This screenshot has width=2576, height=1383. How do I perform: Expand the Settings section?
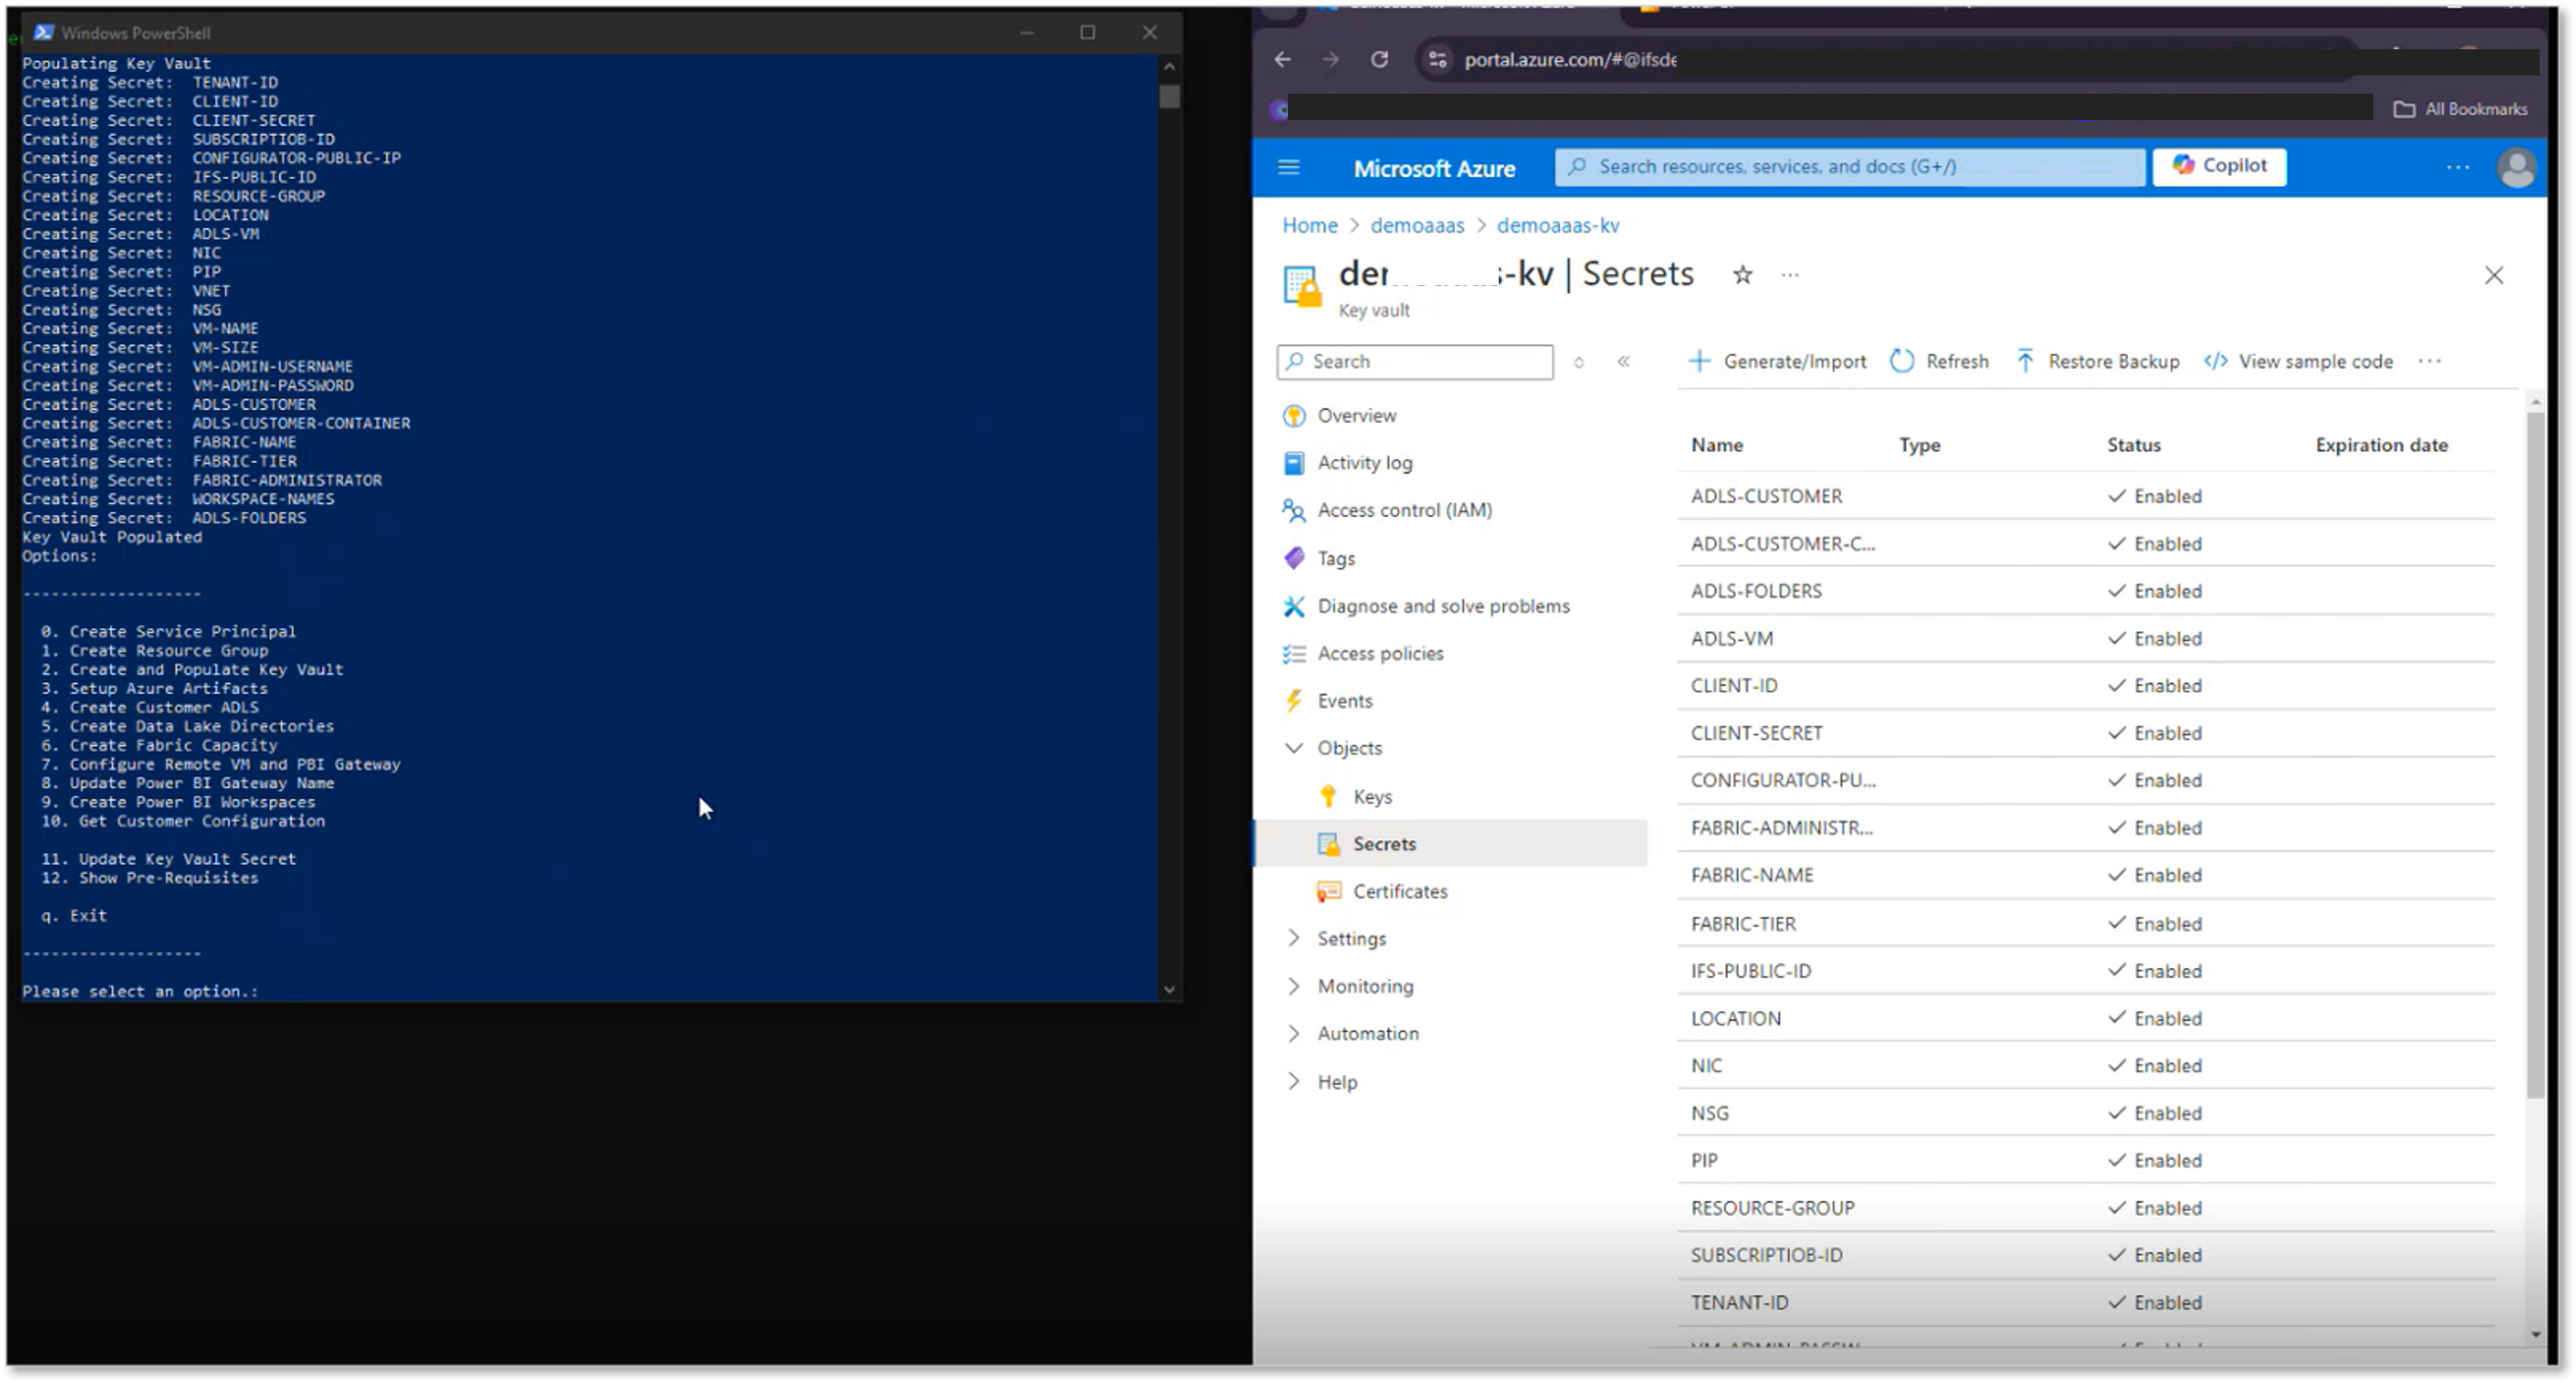[1294, 938]
